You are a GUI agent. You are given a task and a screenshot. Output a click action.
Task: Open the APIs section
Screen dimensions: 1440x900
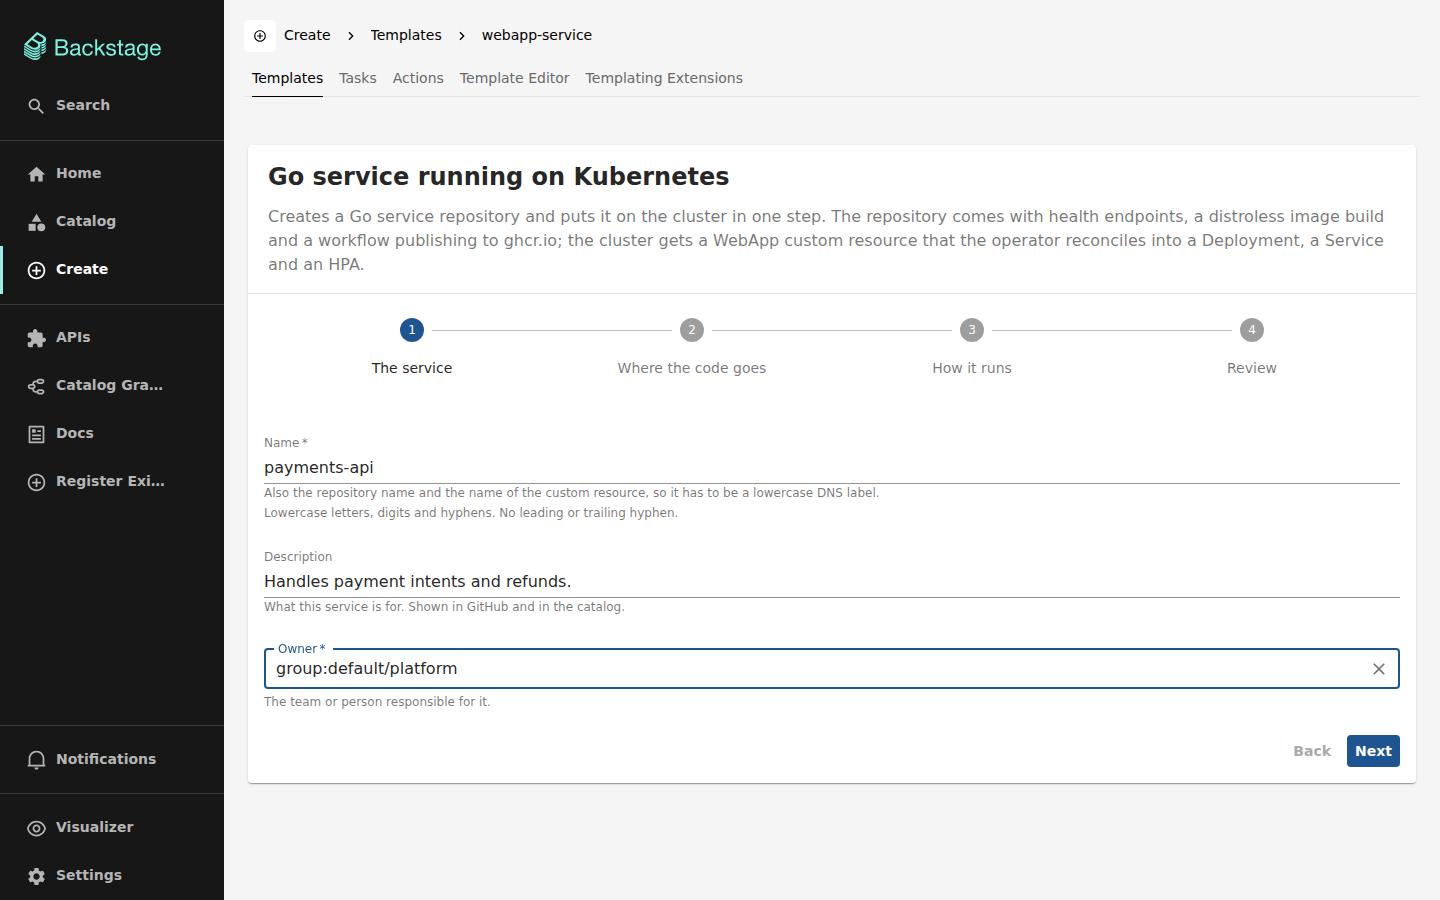(112, 337)
